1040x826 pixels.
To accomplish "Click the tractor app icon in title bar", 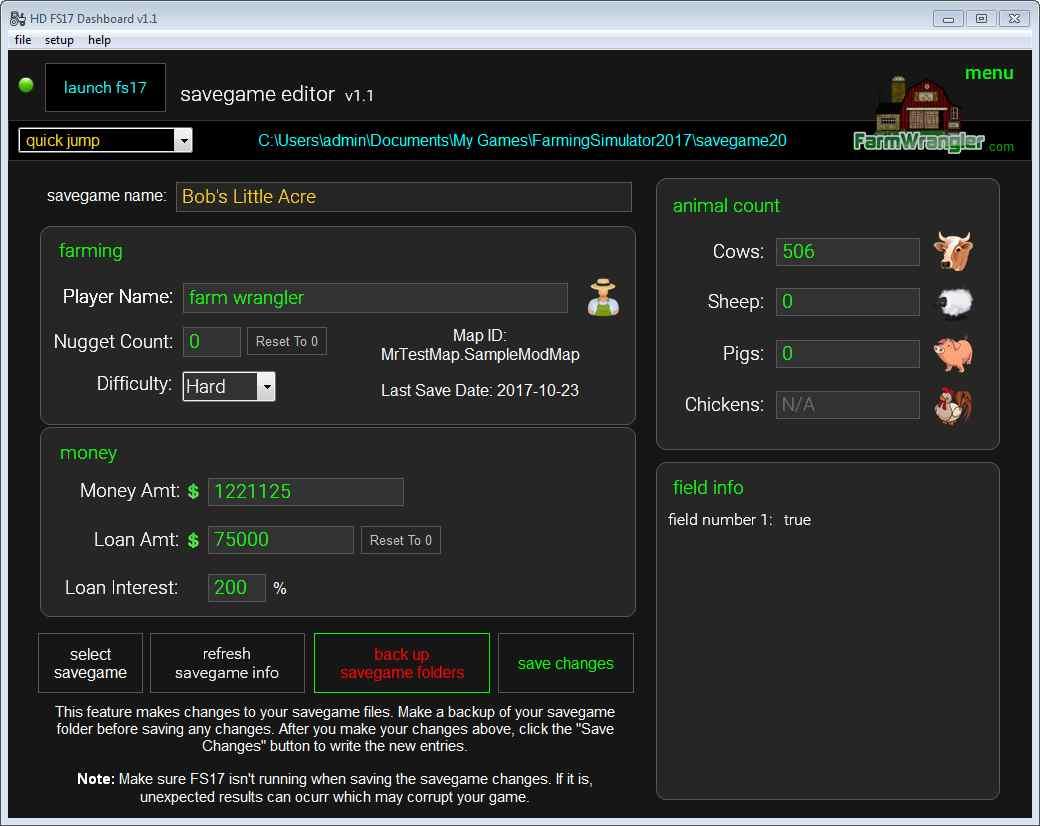I will pos(17,18).
